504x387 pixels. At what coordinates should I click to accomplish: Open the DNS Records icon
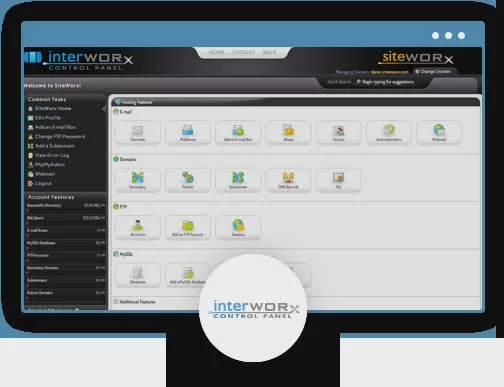288,180
